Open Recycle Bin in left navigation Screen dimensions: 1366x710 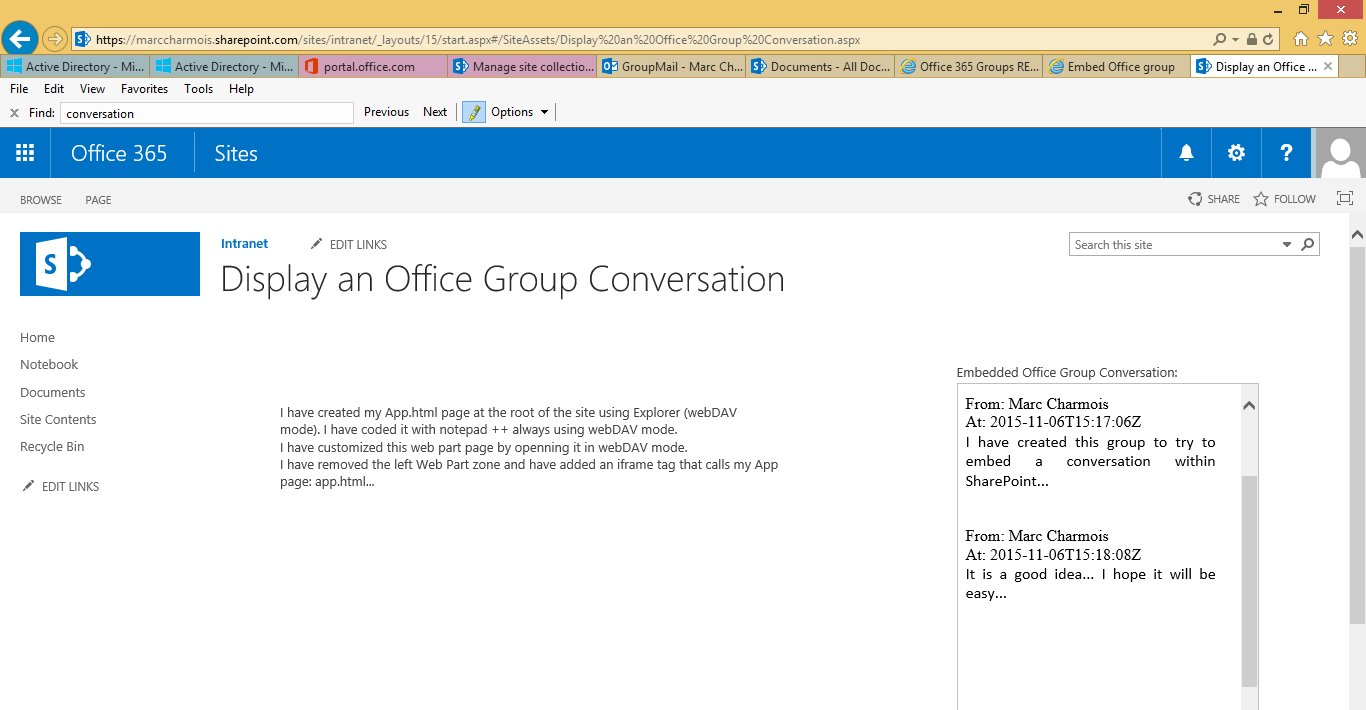[52, 447]
